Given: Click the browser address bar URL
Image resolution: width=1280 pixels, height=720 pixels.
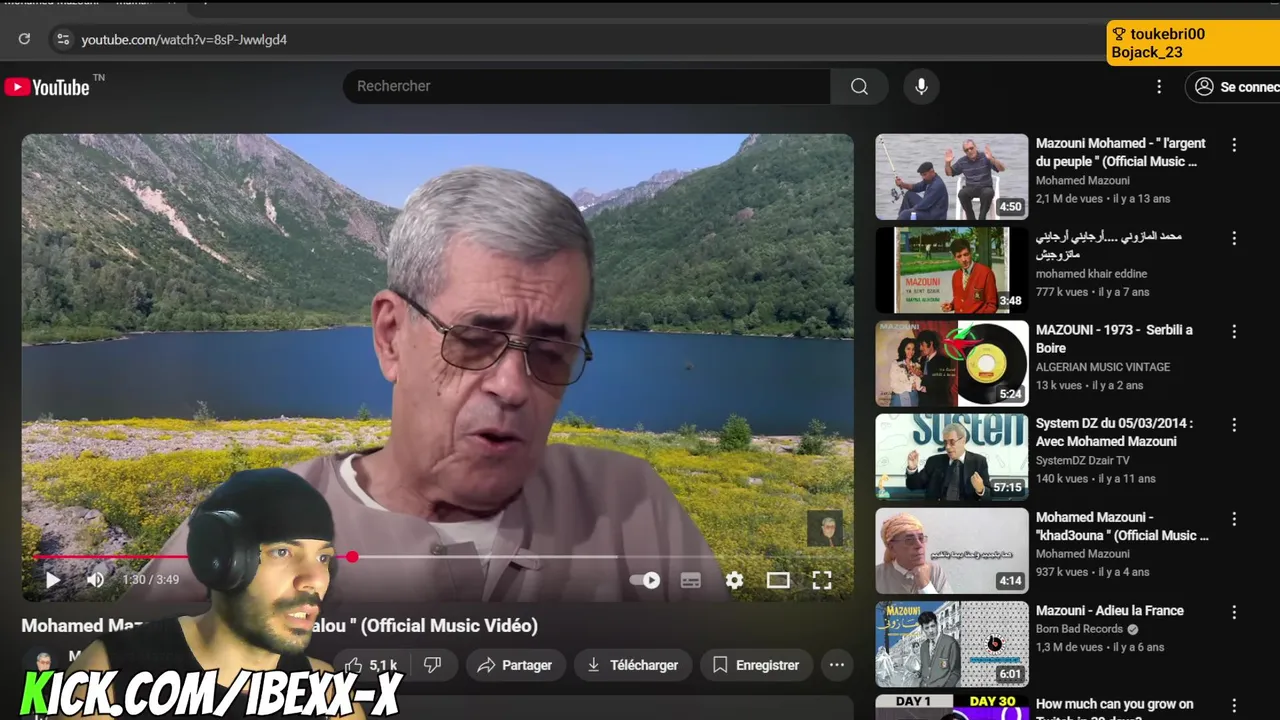Looking at the screenshot, I should tap(184, 39).
